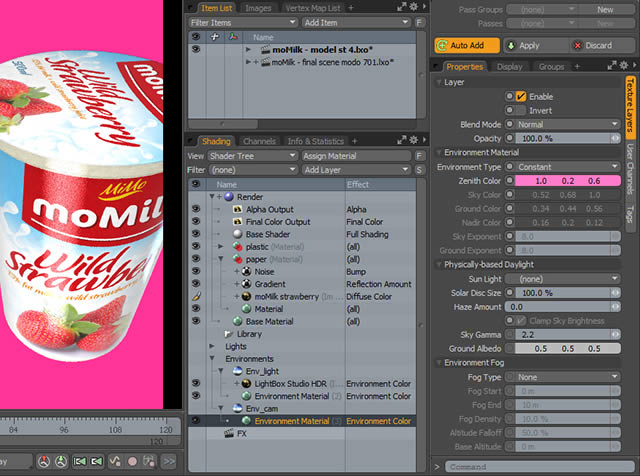
Task: Open the Add Layer dropdown
Action: click(356, 170)
